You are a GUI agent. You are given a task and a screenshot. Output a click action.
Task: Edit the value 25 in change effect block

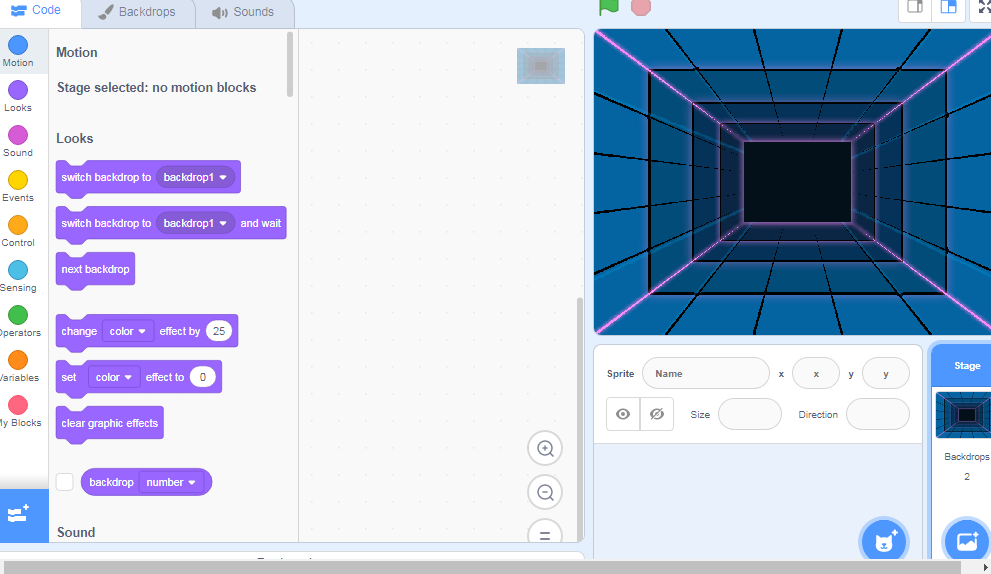point(219,331)
